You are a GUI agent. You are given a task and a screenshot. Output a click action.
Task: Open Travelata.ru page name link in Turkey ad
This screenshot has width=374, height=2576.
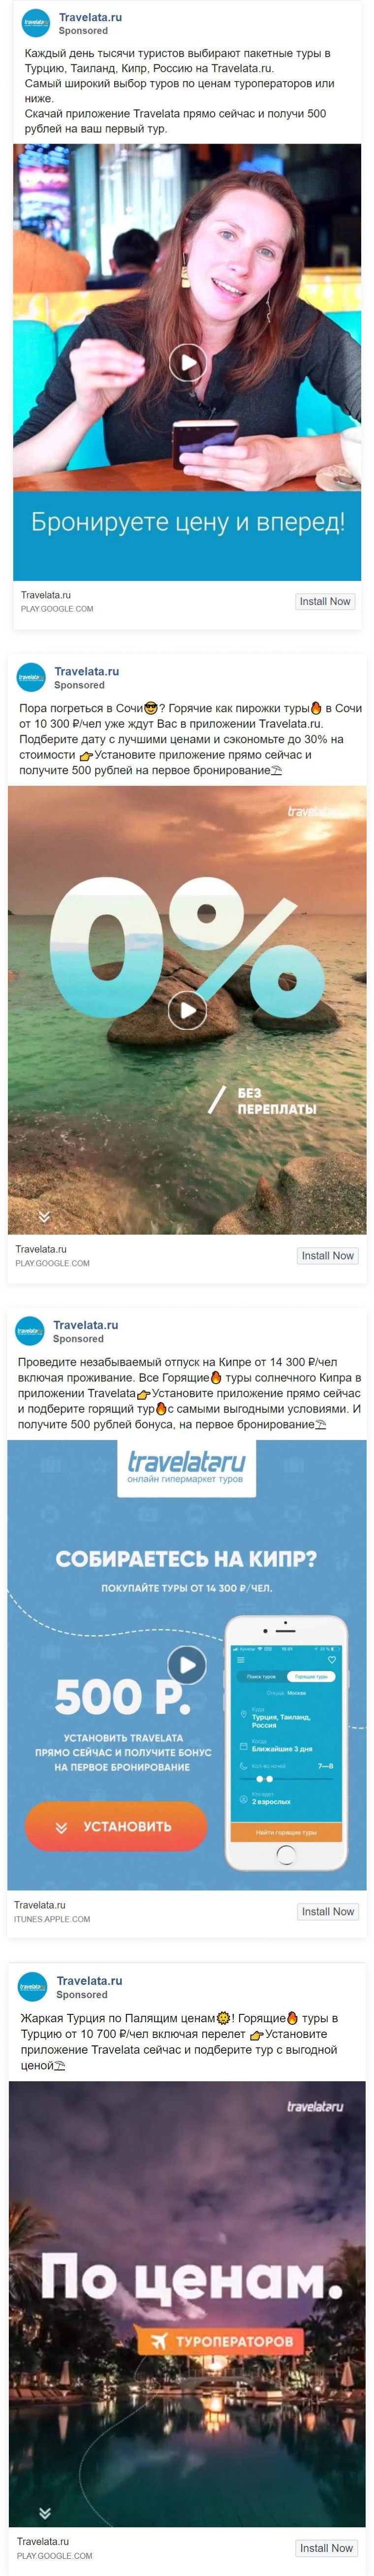point(89,1980)
